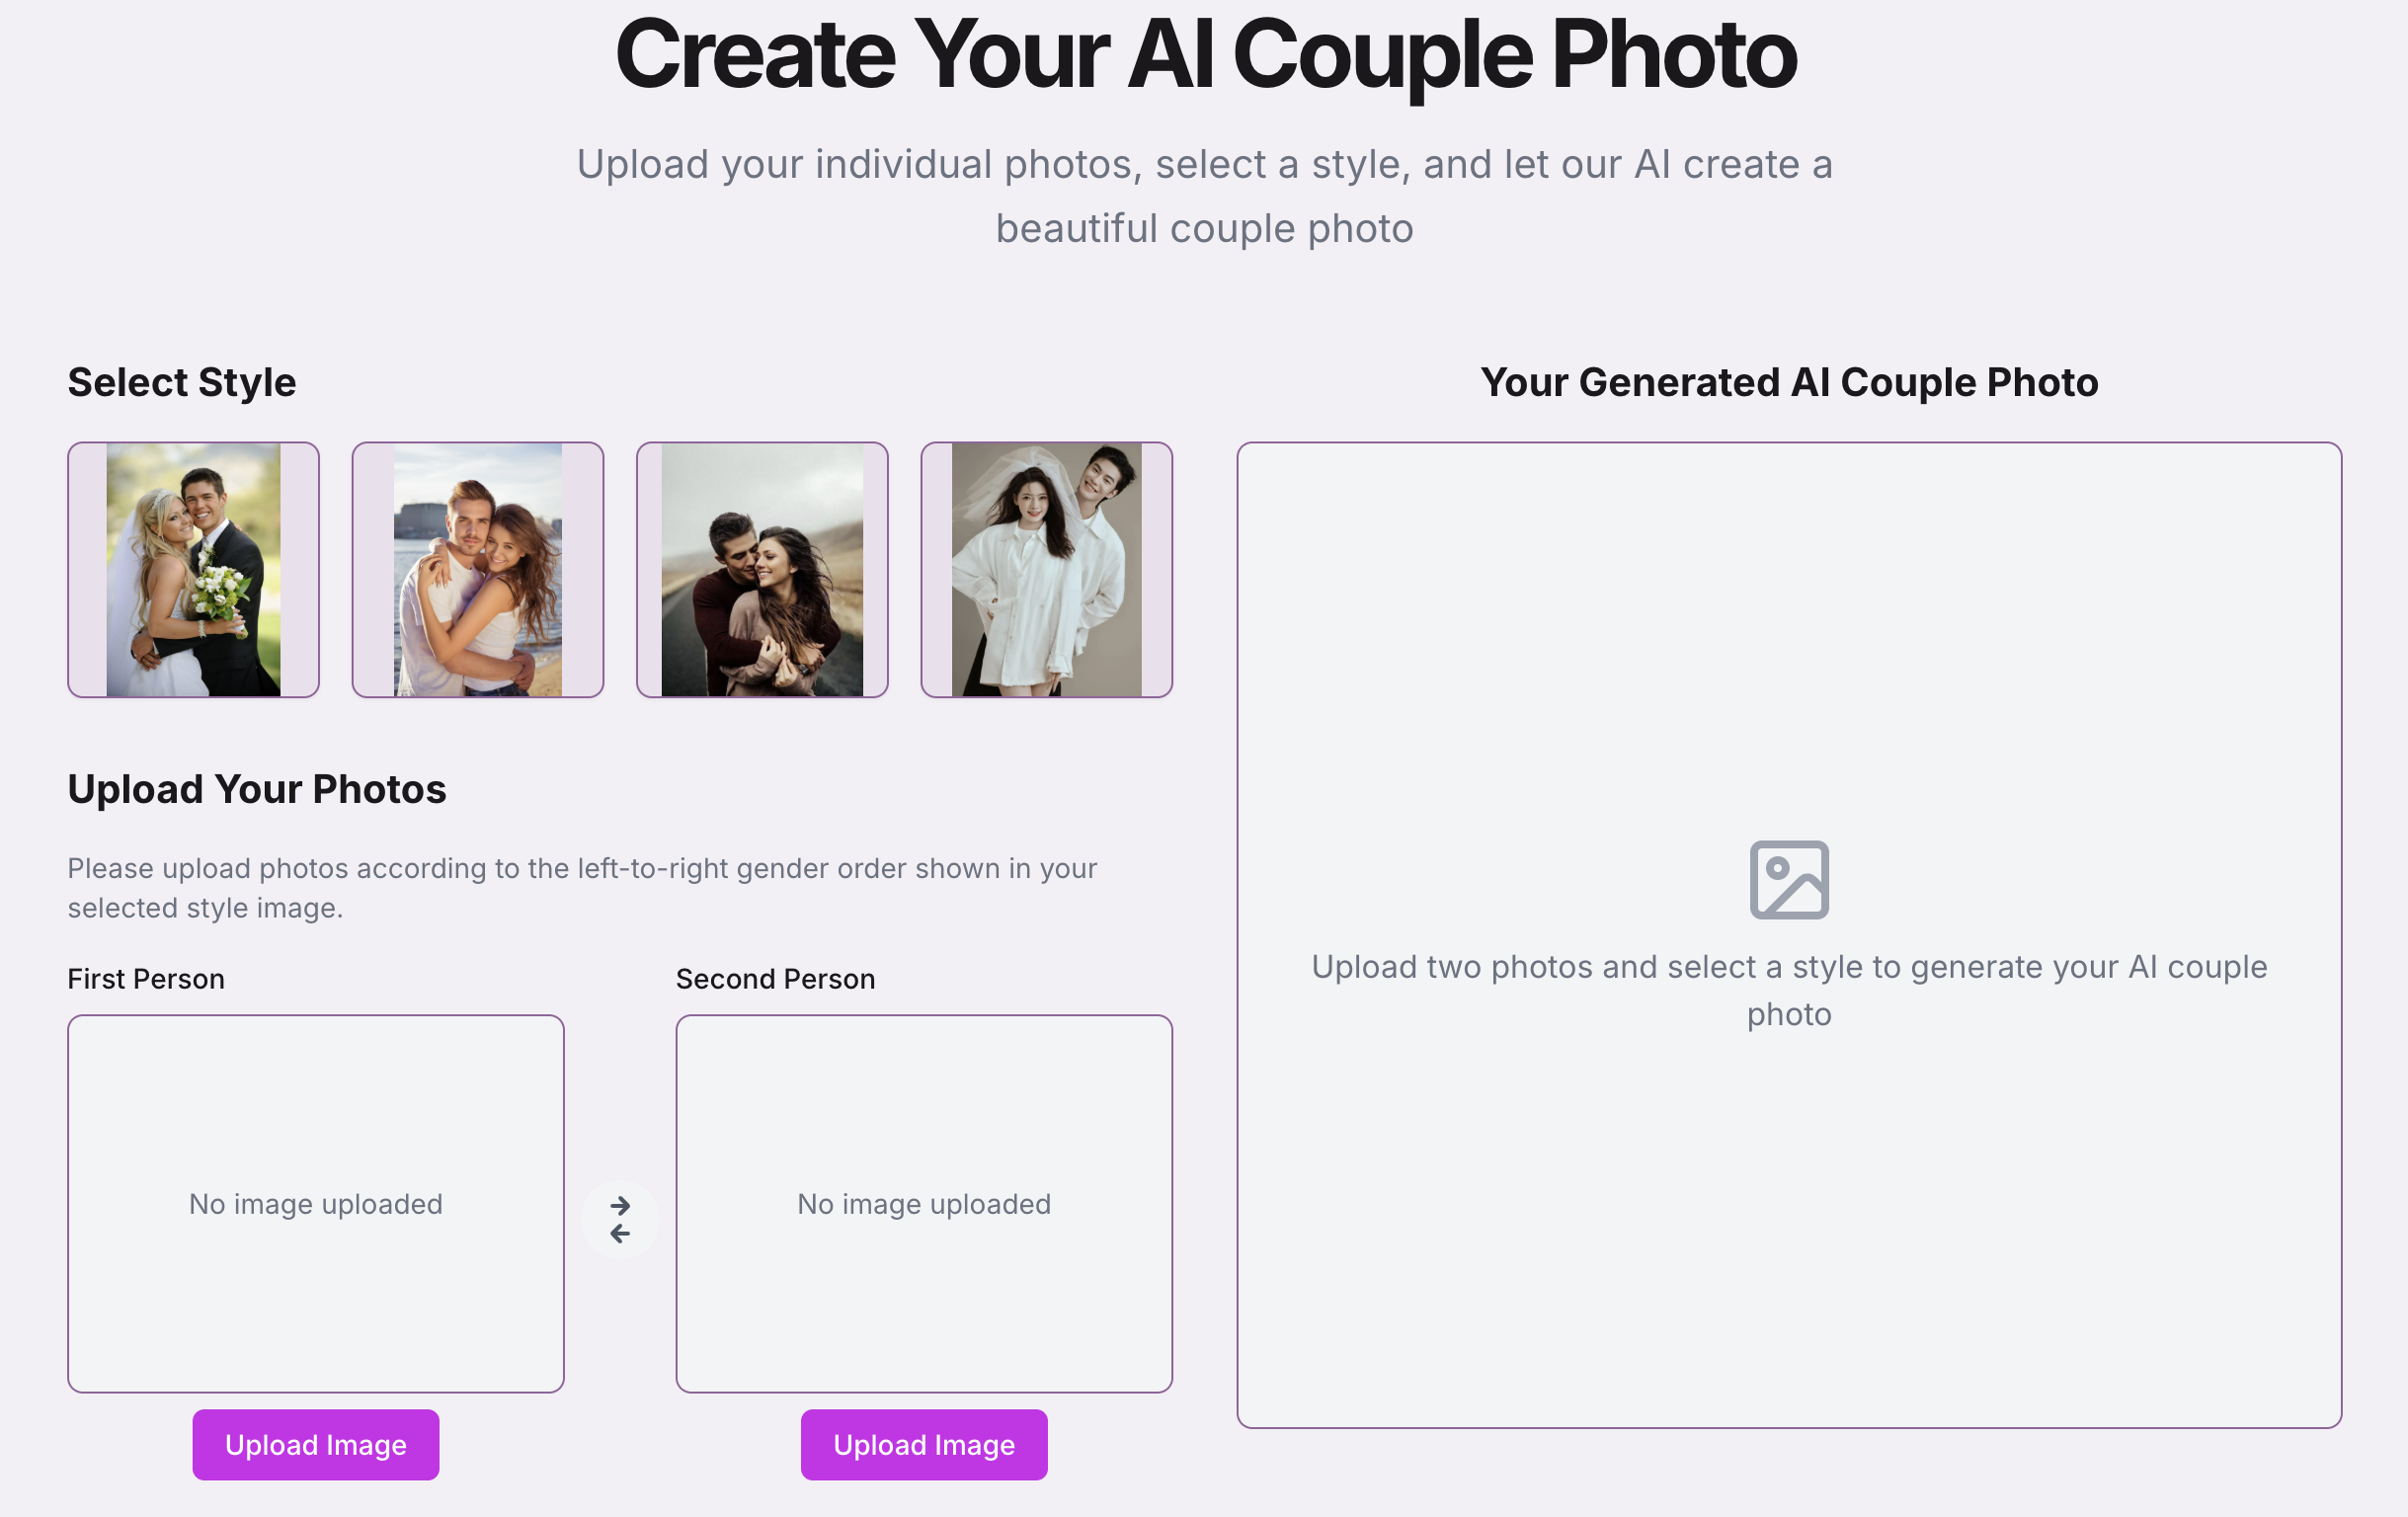
Task: Click the 'Upload Your Photos' heading
Action: pos(257,789)
